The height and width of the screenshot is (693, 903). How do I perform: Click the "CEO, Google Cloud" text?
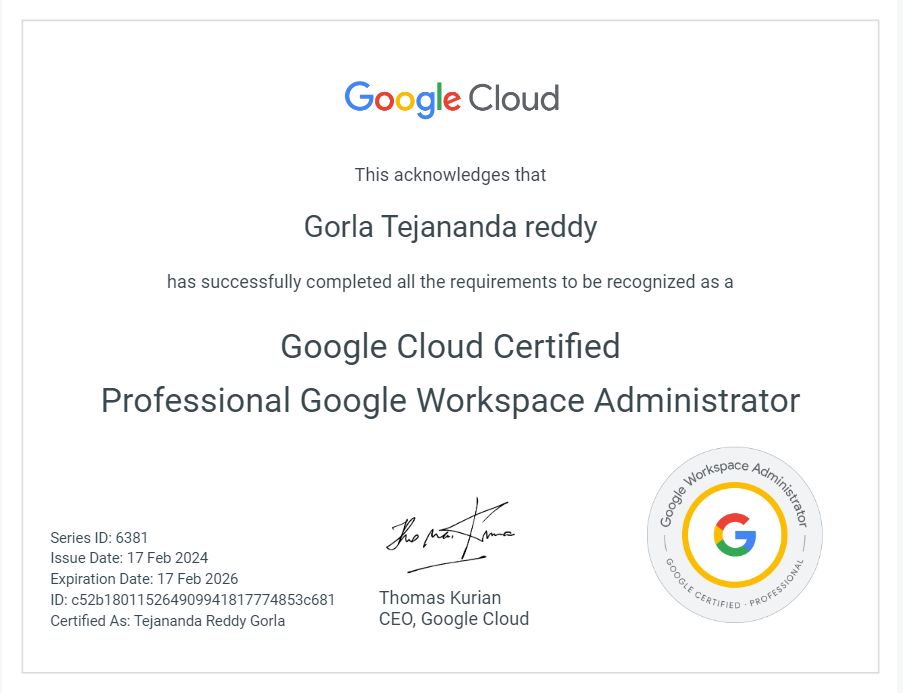(x=454, y=619)
